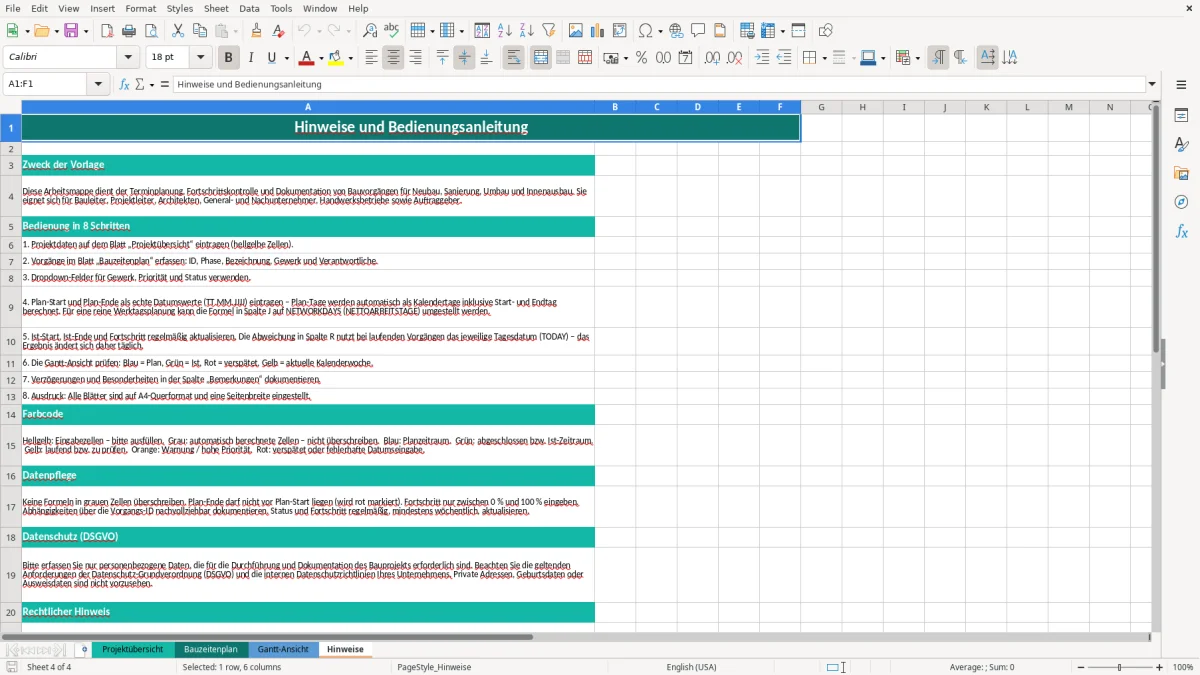
Task: Open Print Preview from the toolbar
Action: pos(150,31)
